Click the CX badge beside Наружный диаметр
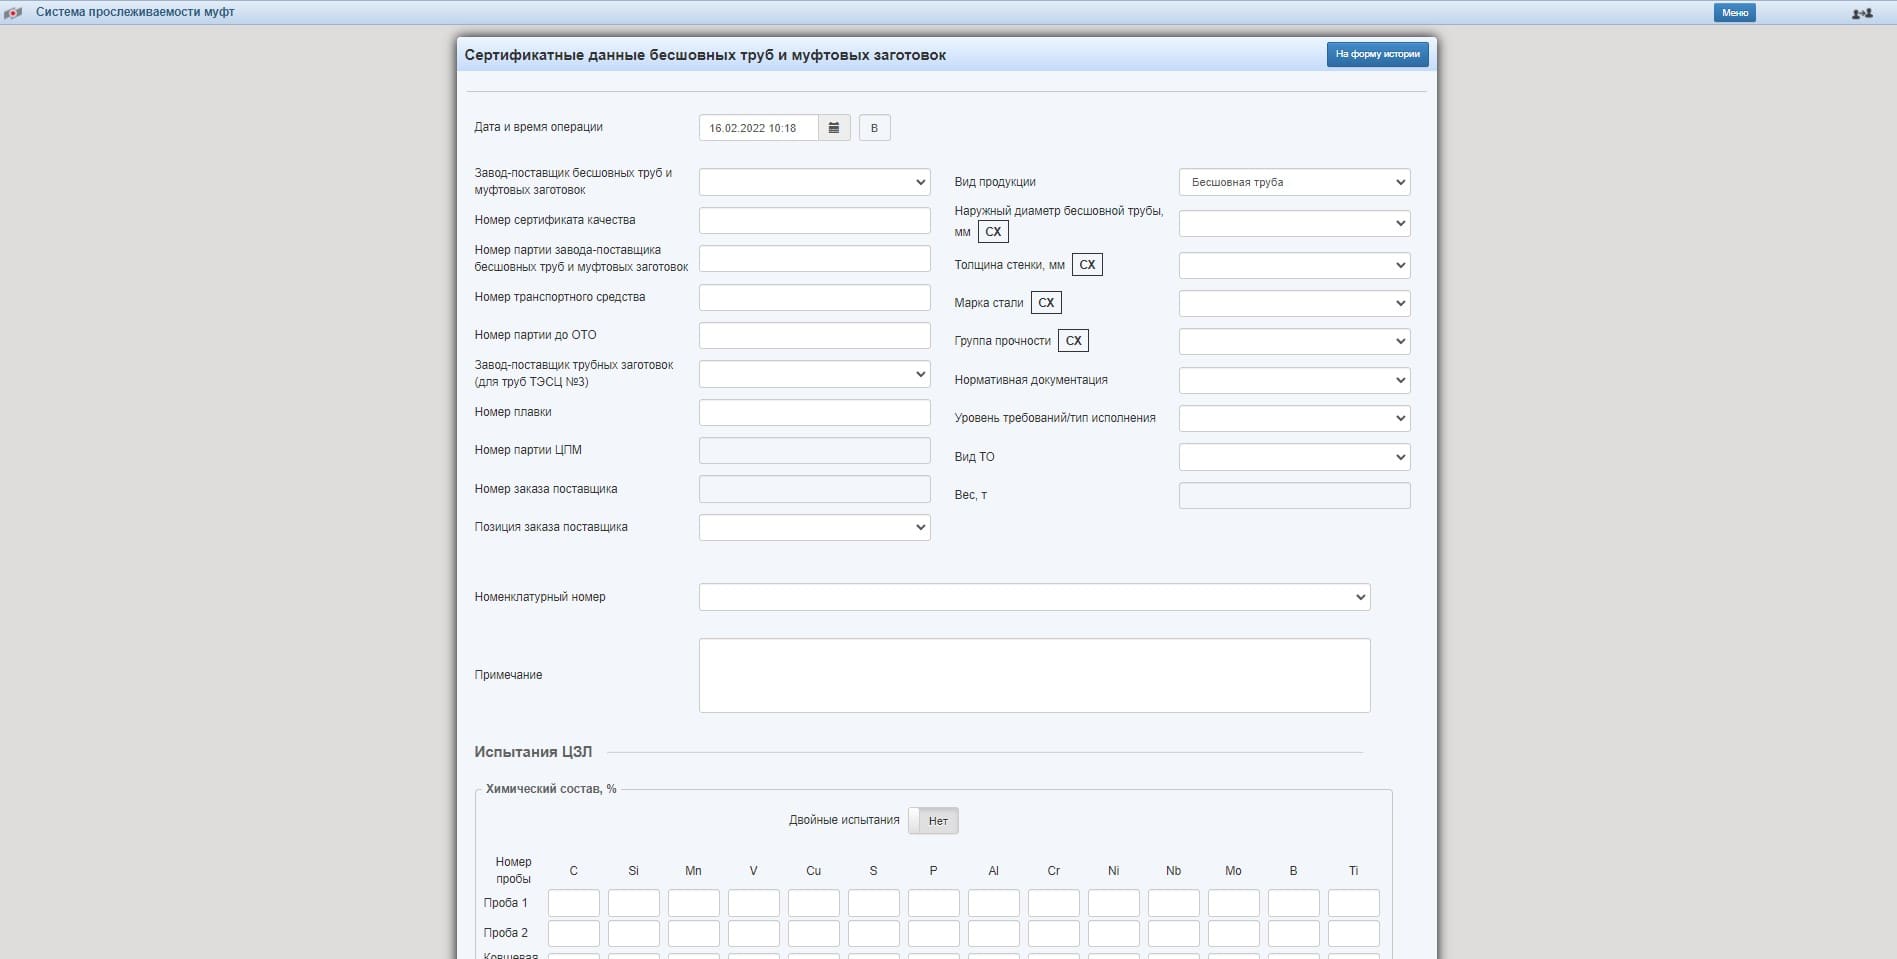Image resolution: width=1897 pixels, height=959 pixels. tap(993, 232)
